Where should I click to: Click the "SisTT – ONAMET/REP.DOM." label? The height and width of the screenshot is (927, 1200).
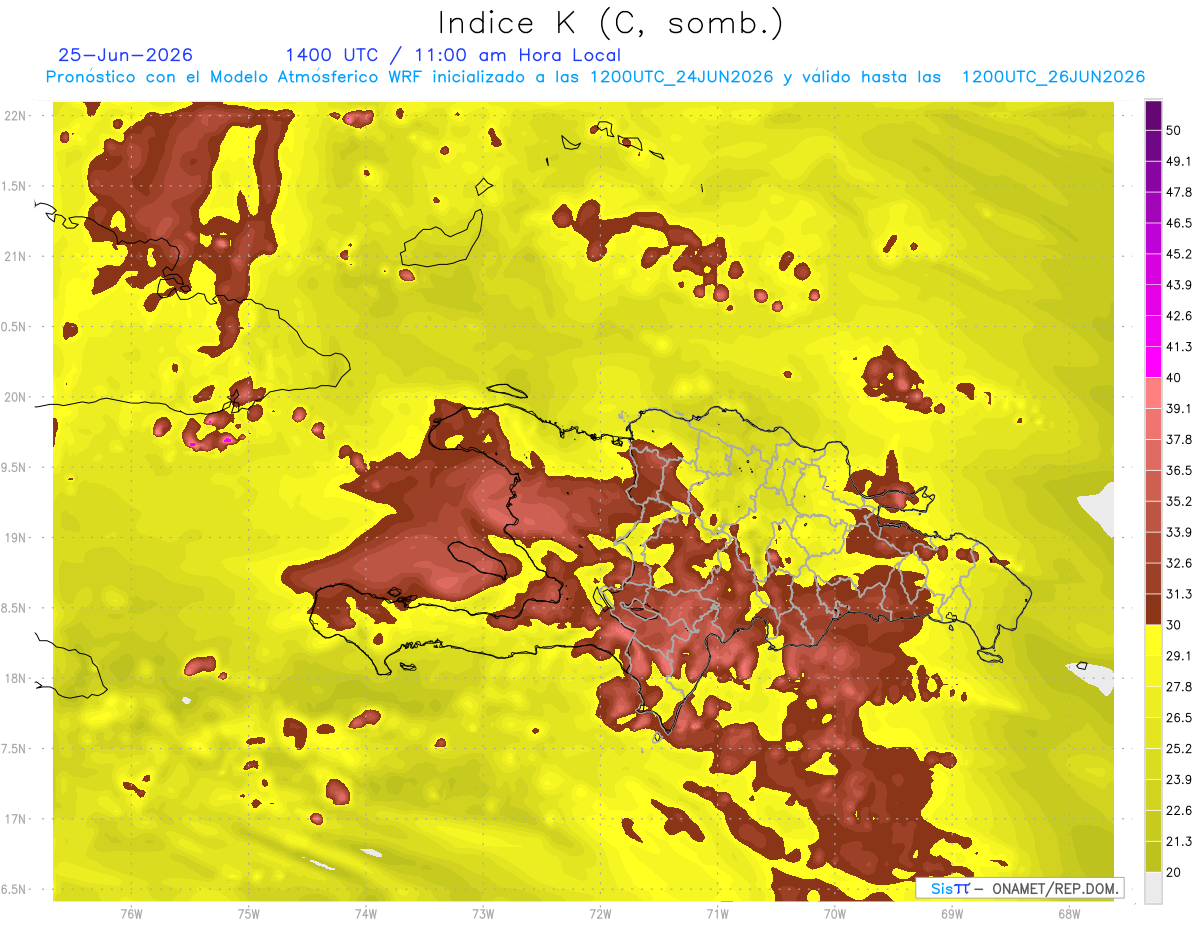(1019, 888)
